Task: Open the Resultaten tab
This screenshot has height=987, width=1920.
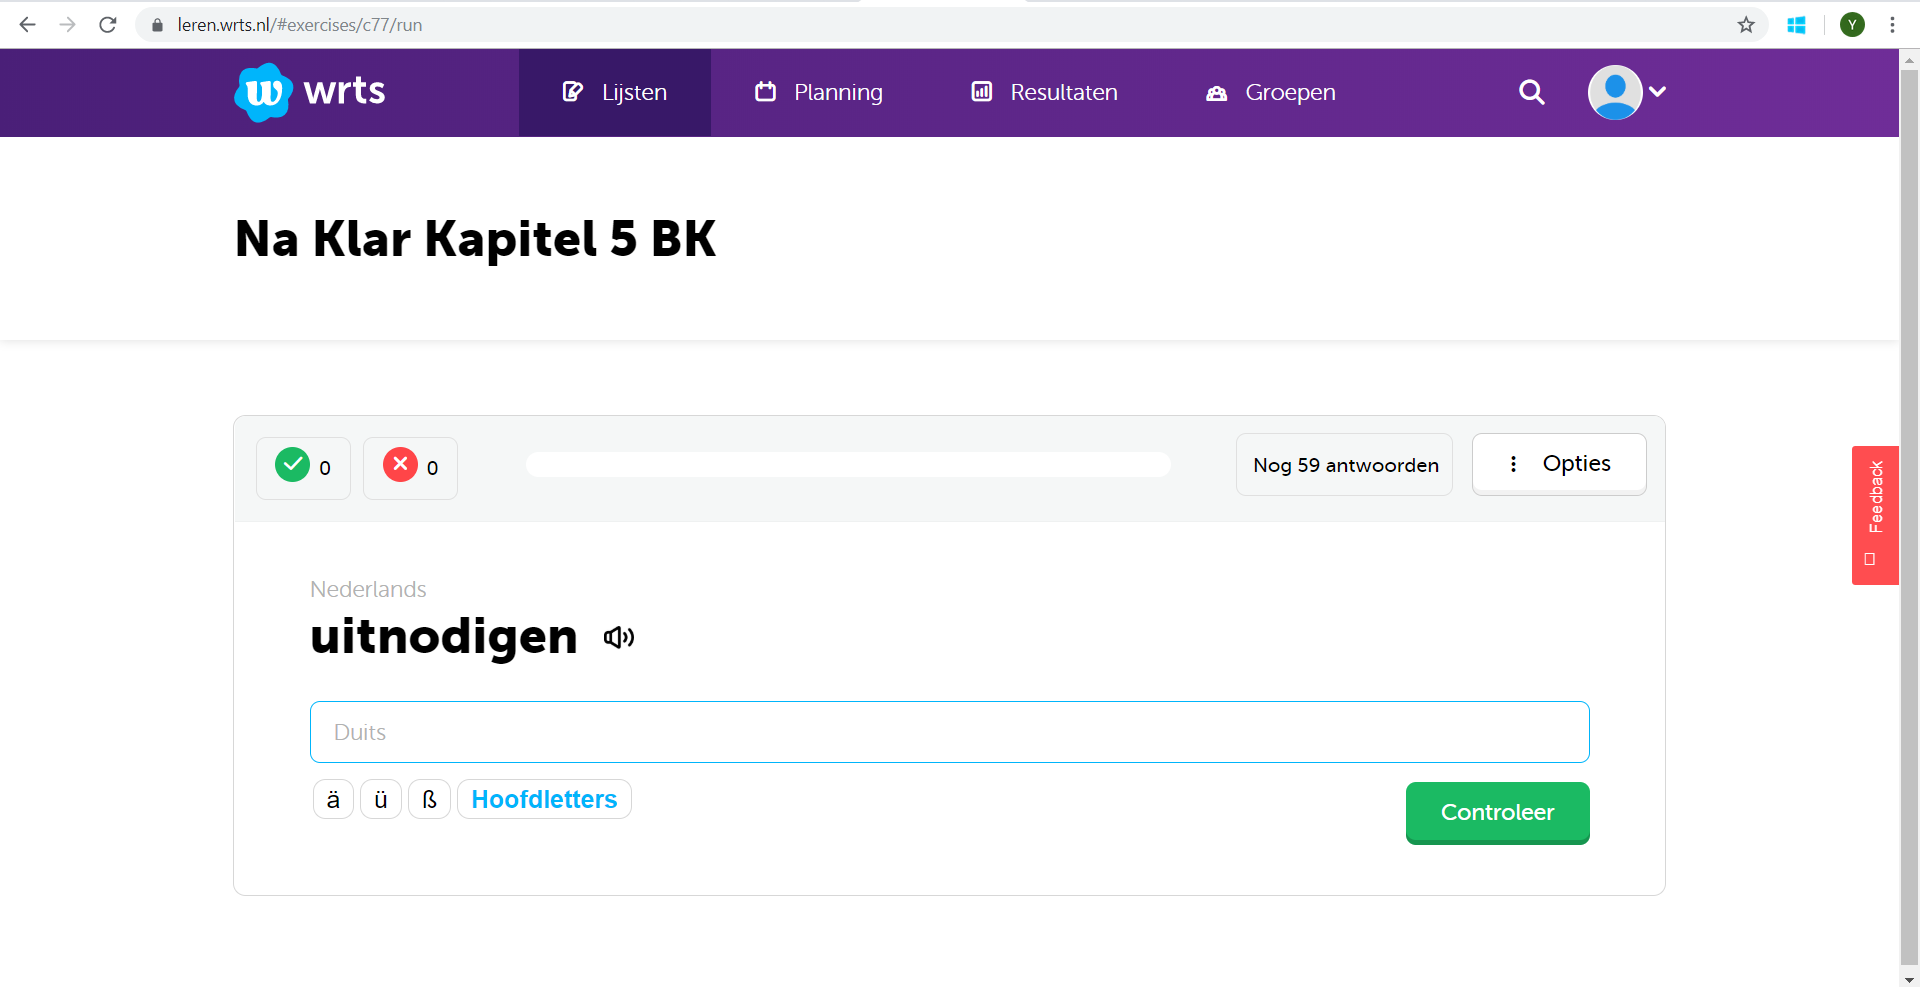Action: pyautogui.click(x=1045, y=93)
